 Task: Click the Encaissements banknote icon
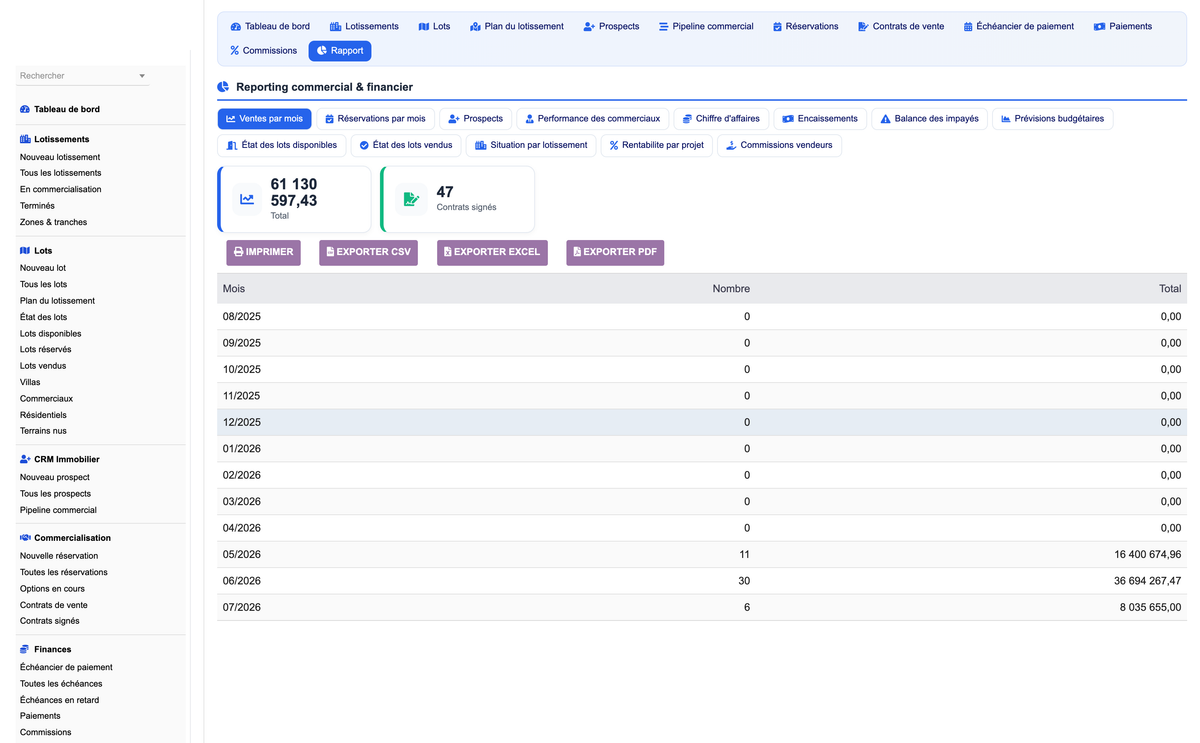pos(788,119)
